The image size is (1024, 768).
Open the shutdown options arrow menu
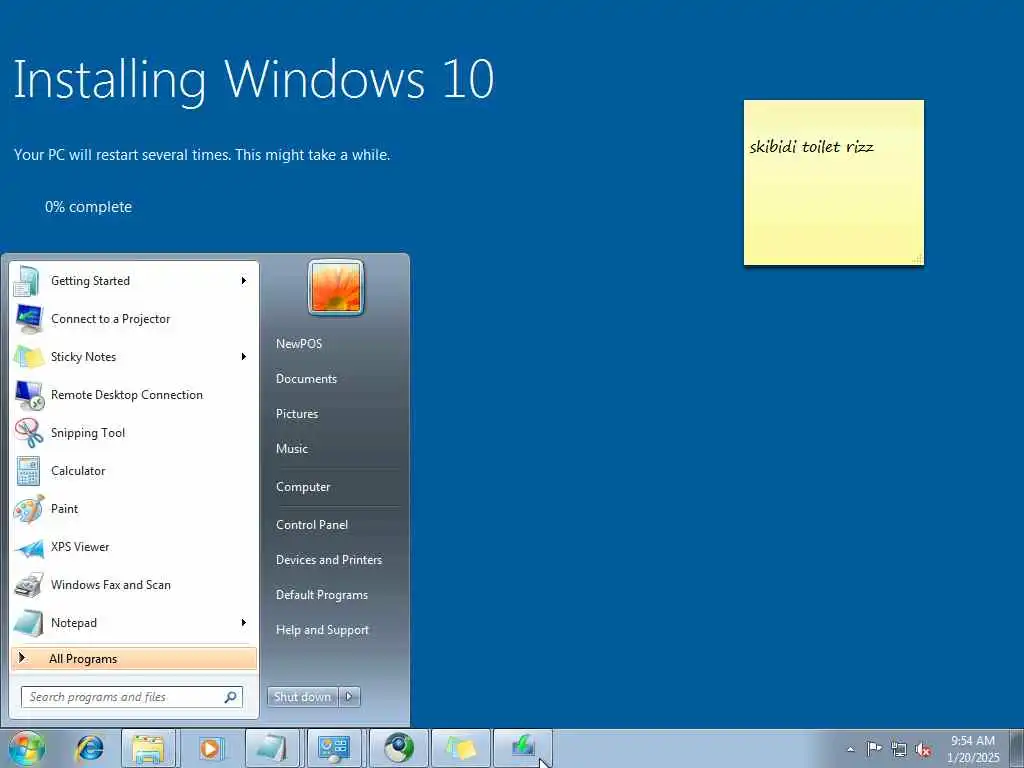(x=349, y=697)
